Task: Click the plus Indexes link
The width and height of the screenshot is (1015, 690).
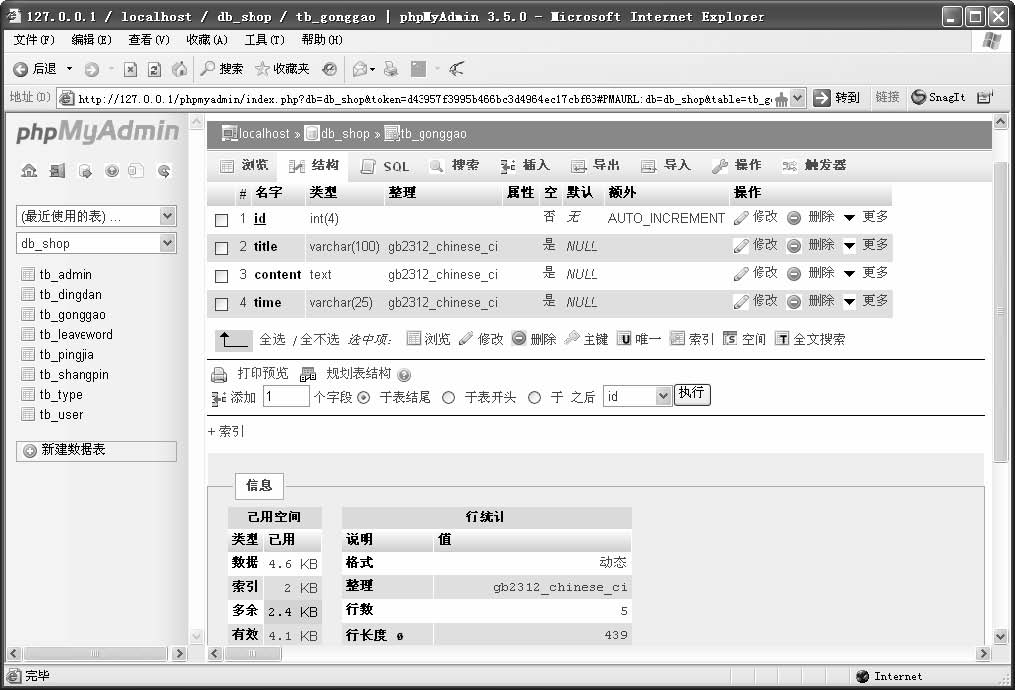Action: coord(226,431)
